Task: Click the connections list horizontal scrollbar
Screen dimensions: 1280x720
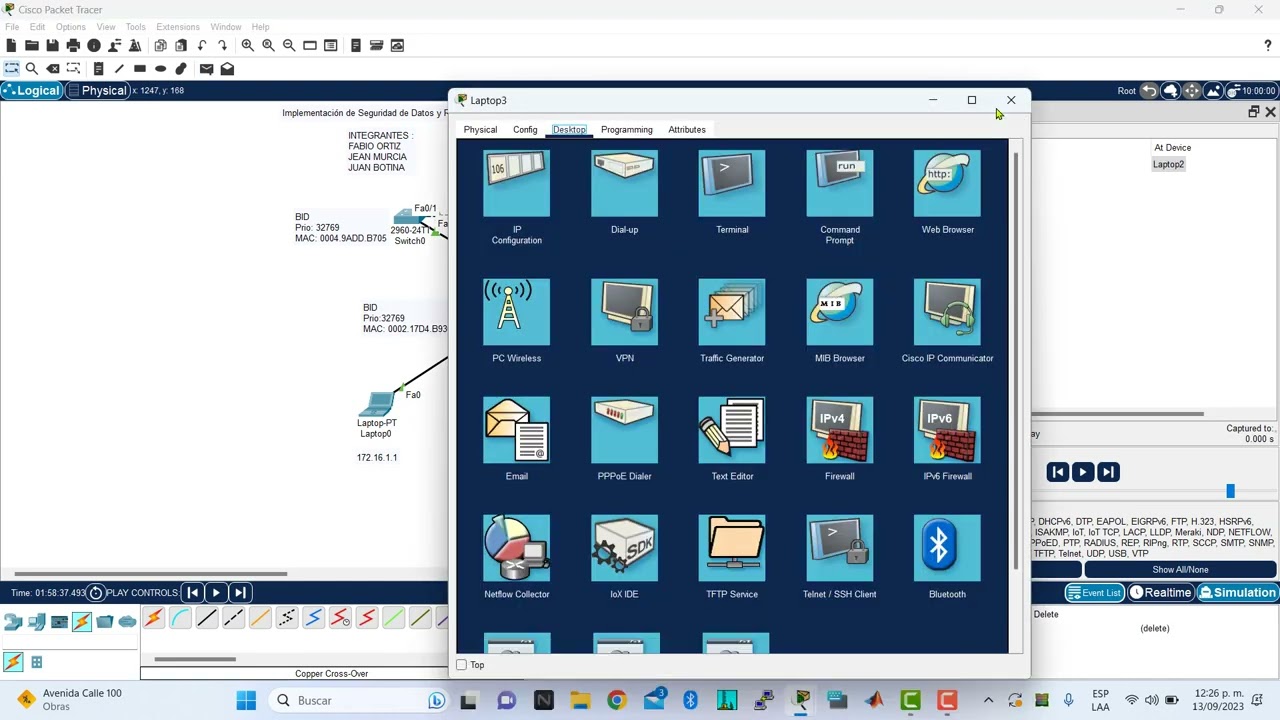Action: (195, 659)
